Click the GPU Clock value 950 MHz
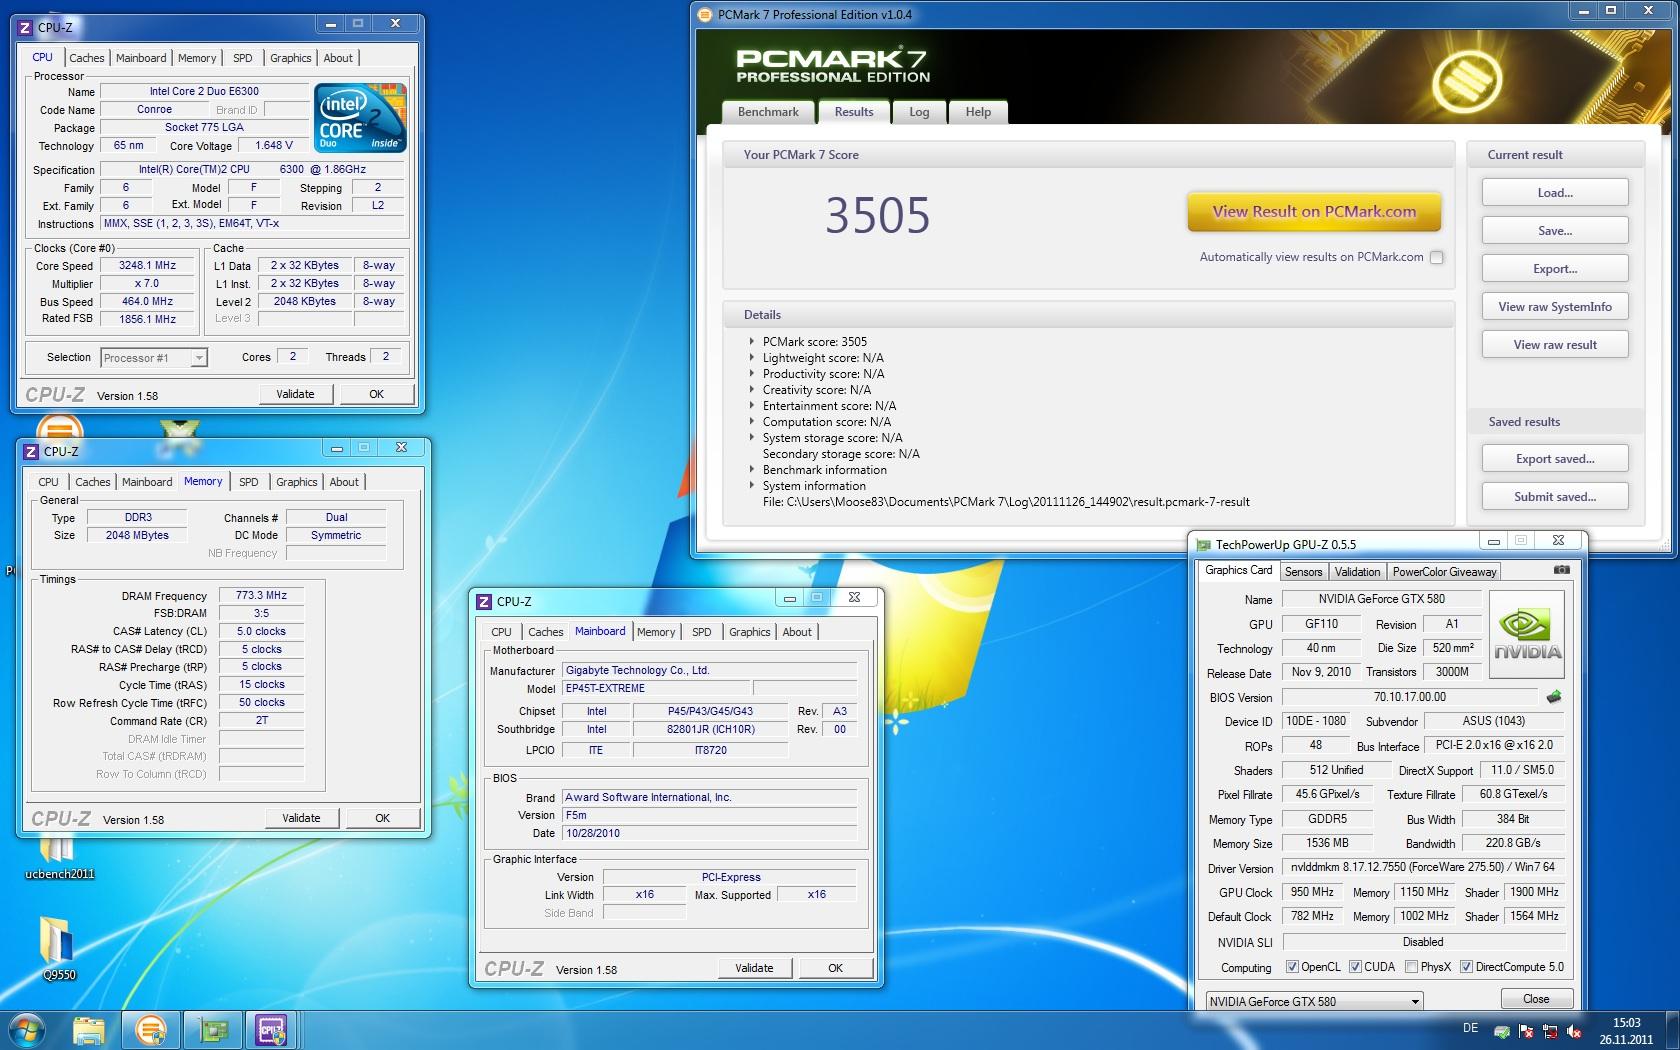Viewport: 1680px width, 1050px height. [x=1312, y=892]
